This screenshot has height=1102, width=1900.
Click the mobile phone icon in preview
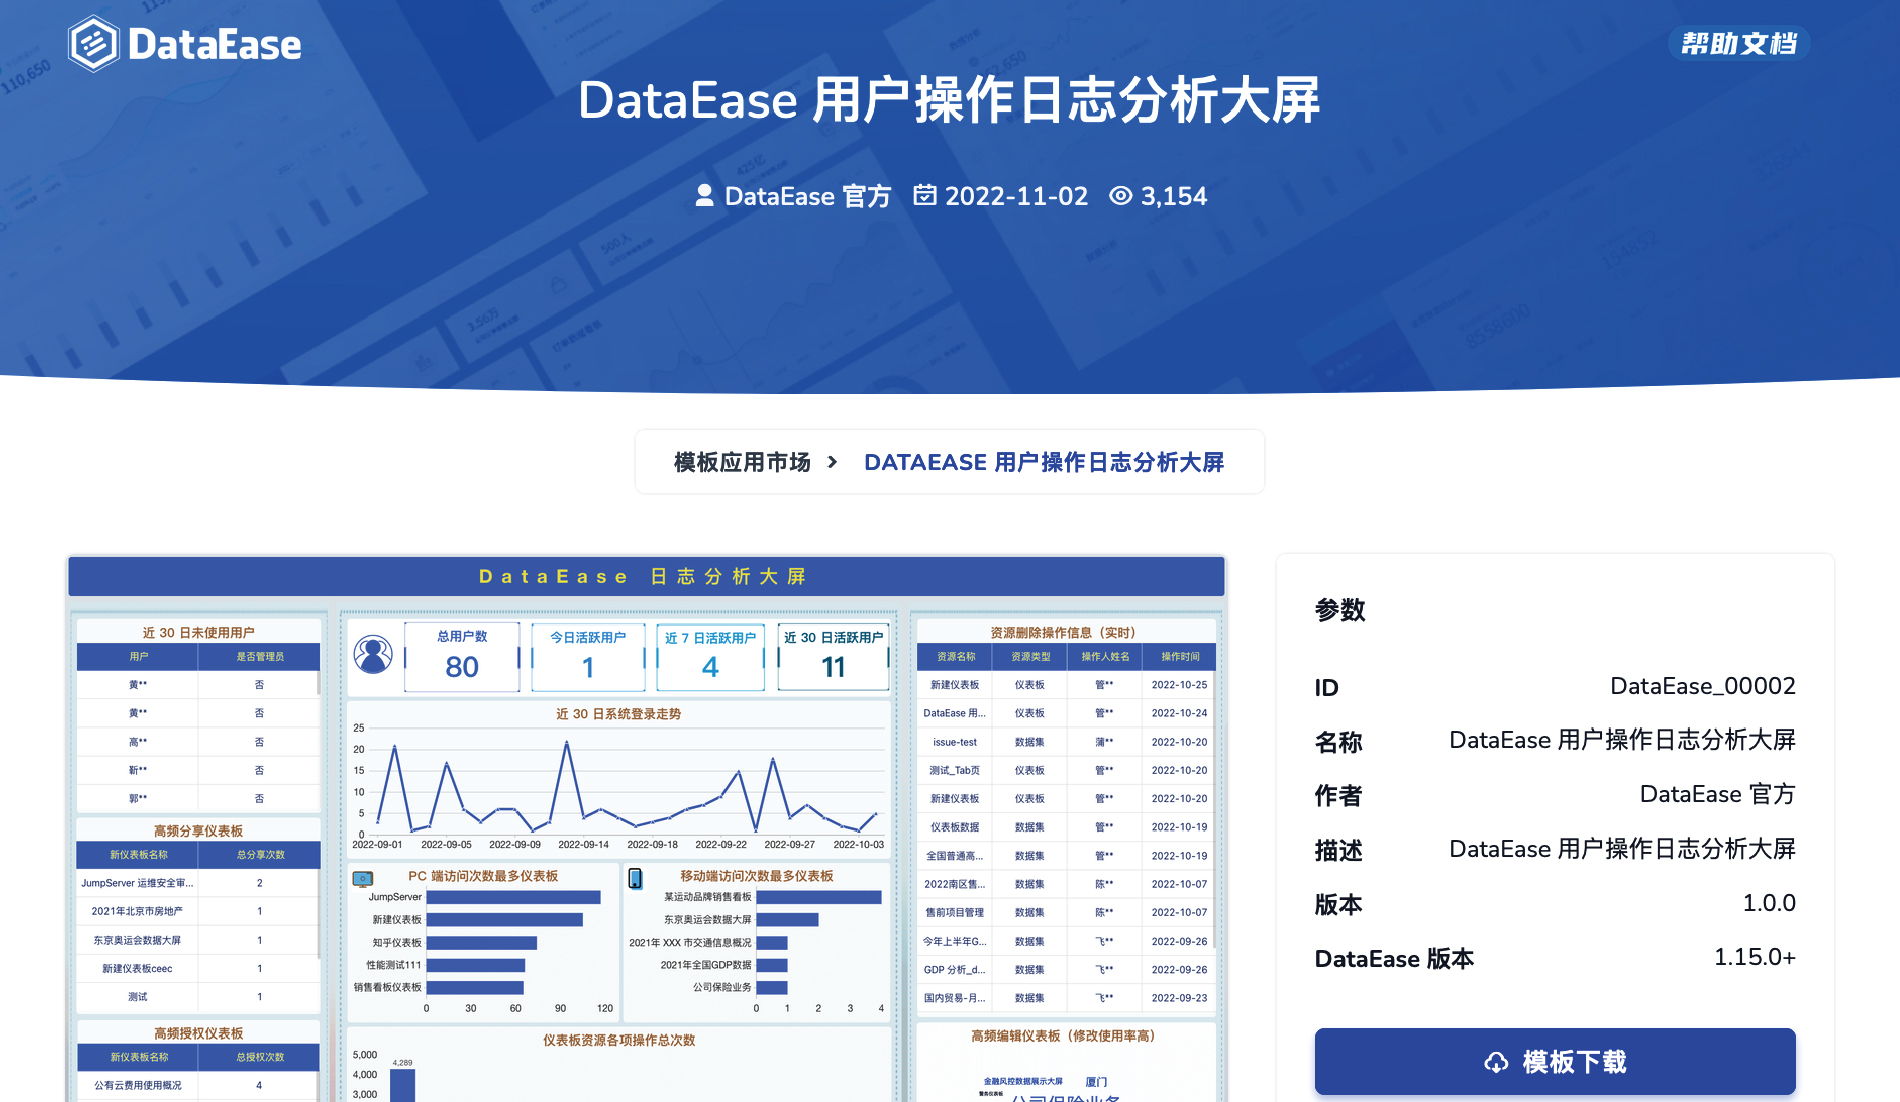click(x=635, y=878)
